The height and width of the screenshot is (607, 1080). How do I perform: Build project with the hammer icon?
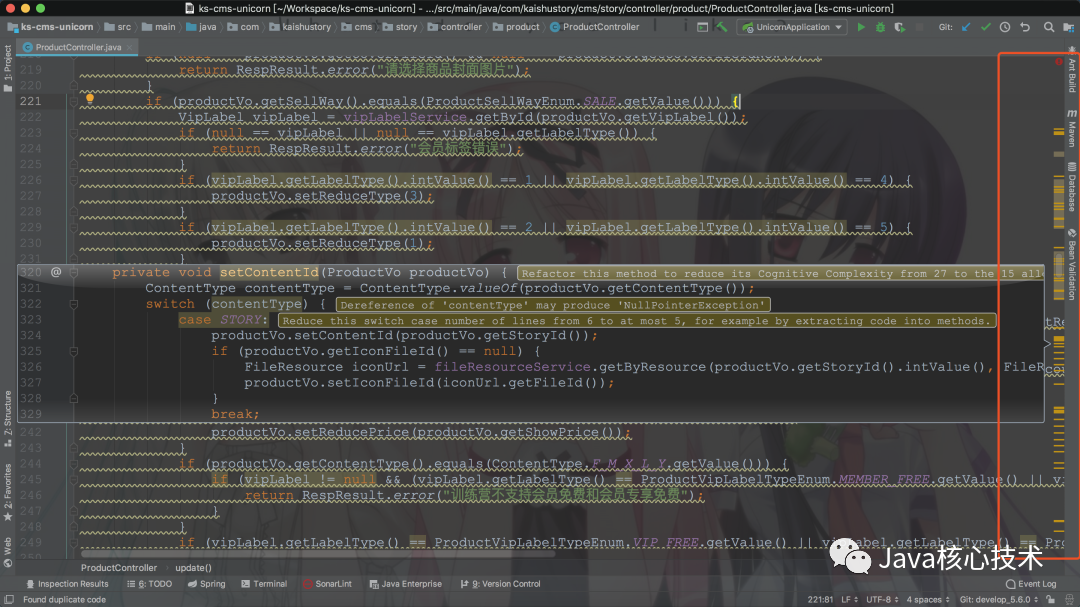[x=721, y=27]
